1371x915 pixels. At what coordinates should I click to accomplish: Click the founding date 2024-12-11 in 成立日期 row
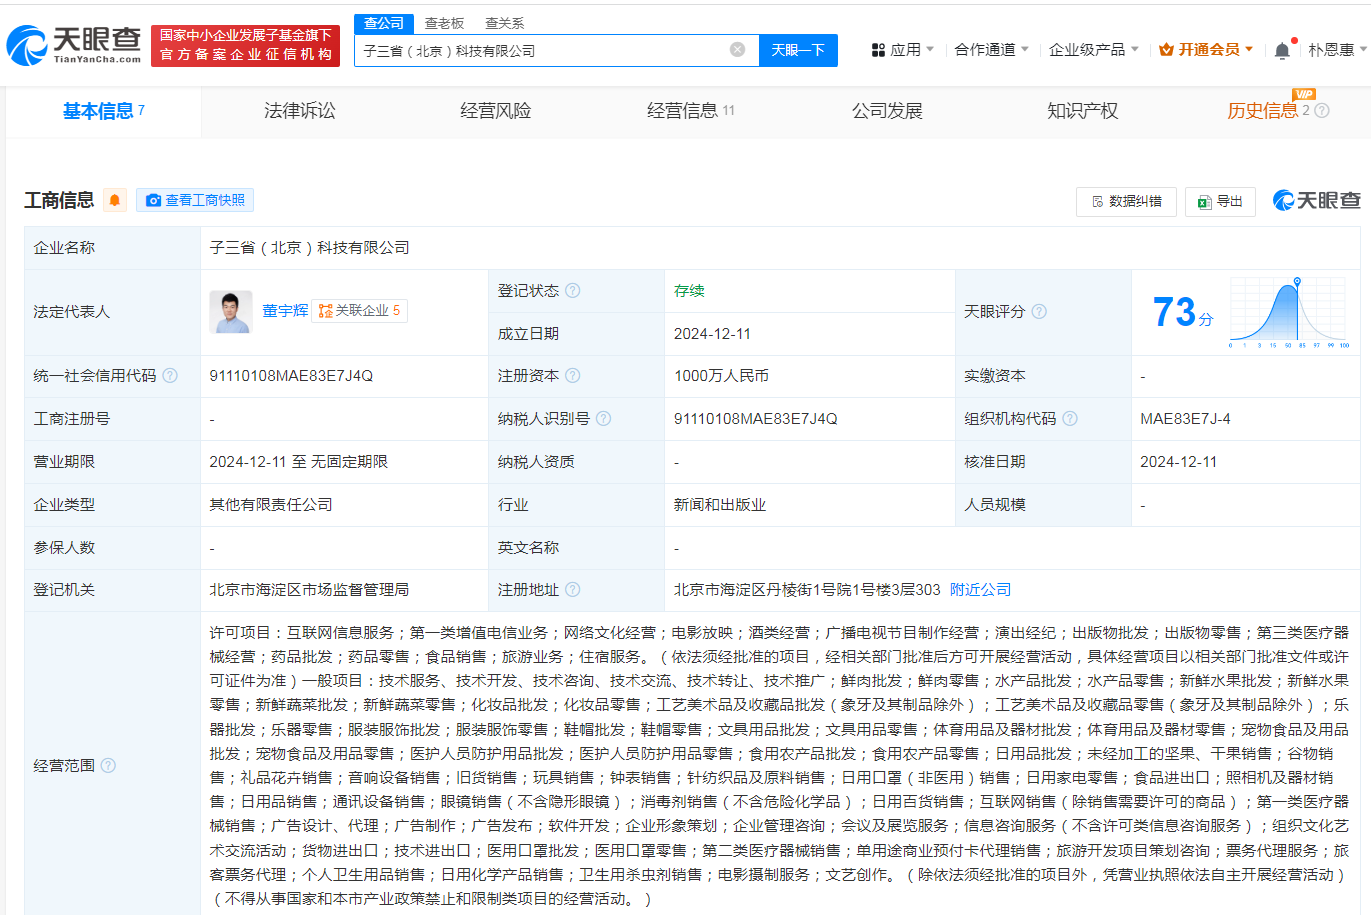point(712,334)
